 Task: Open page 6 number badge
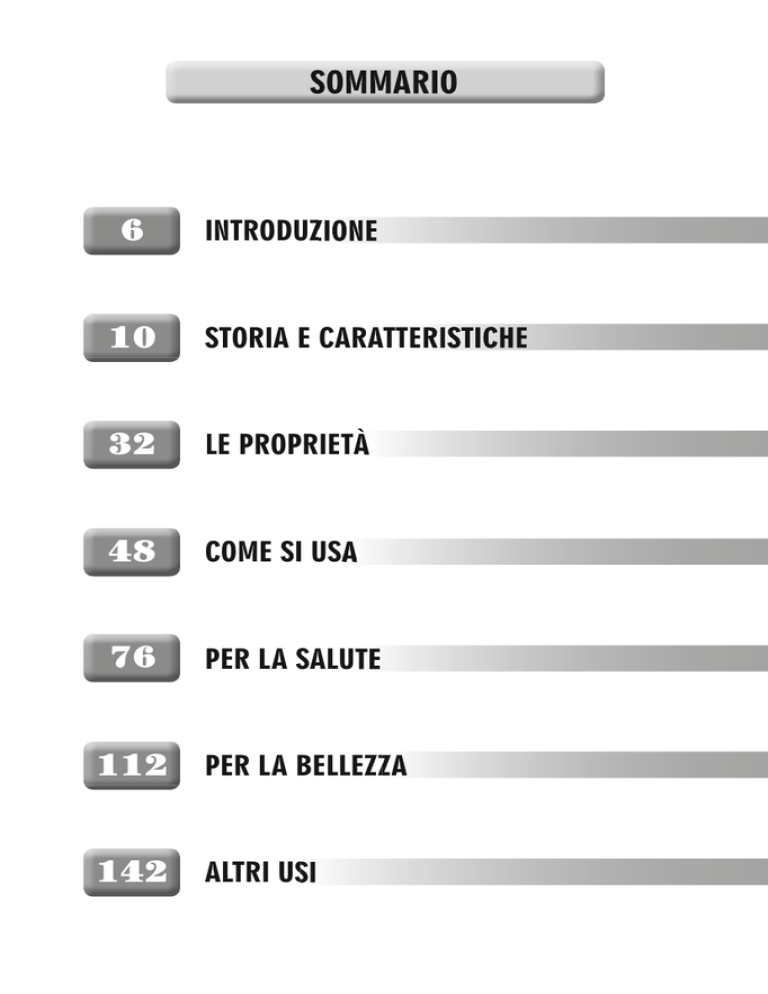click(132, 230)
